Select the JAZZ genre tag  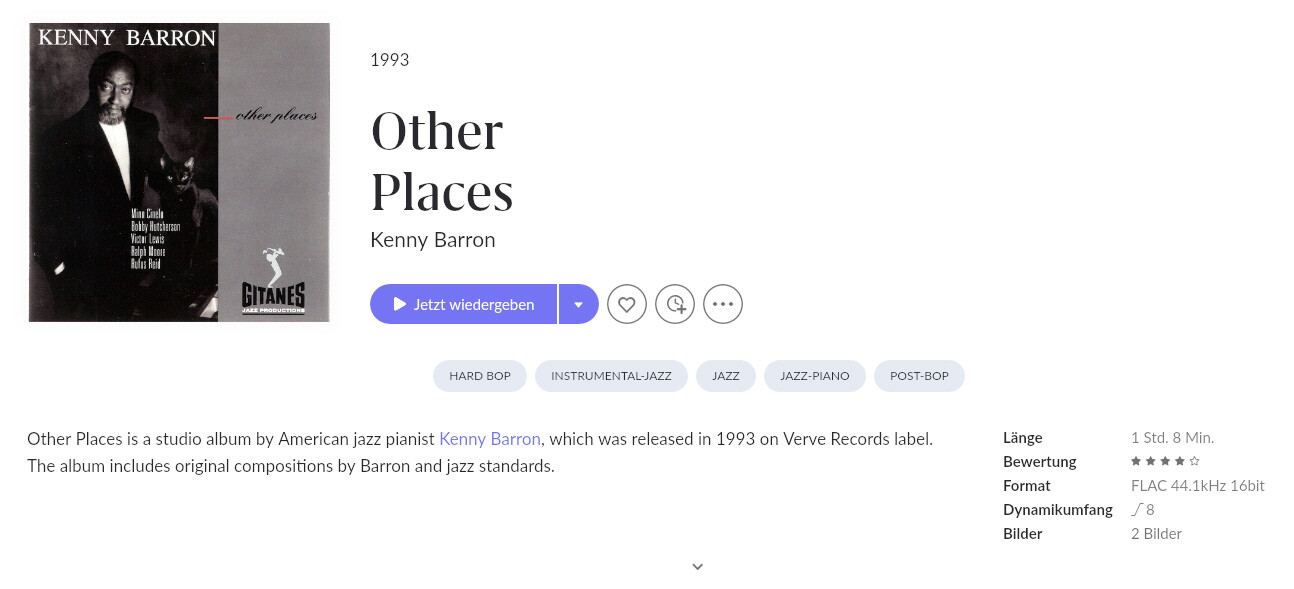tap(726, 376)
